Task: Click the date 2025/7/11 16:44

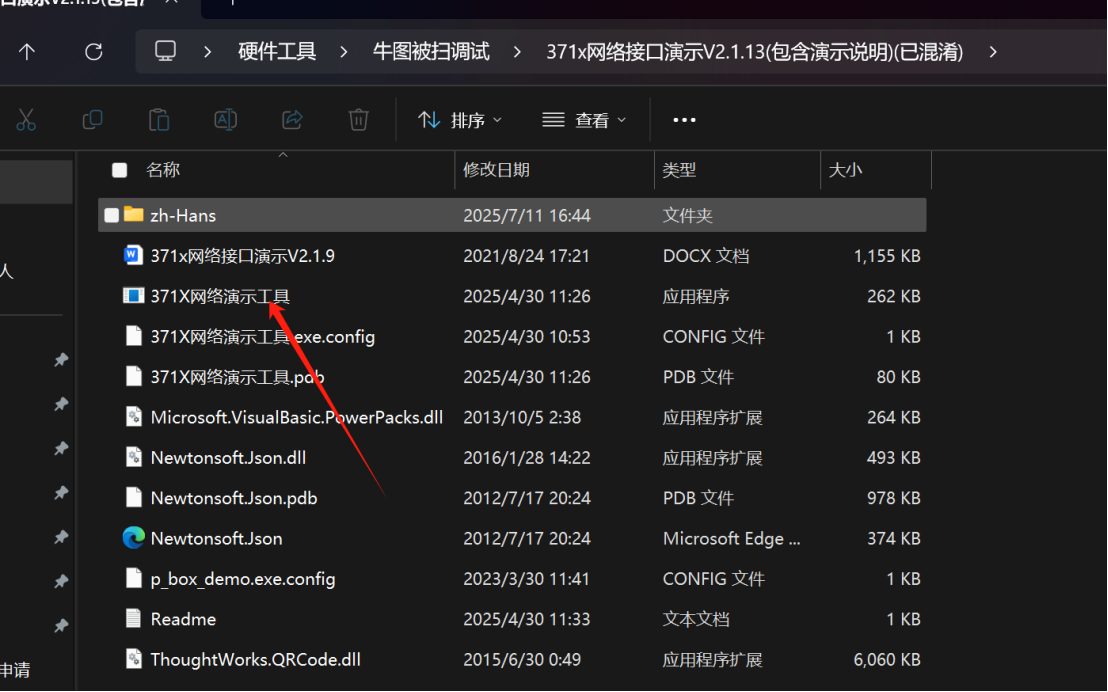Action: [526, 216]
